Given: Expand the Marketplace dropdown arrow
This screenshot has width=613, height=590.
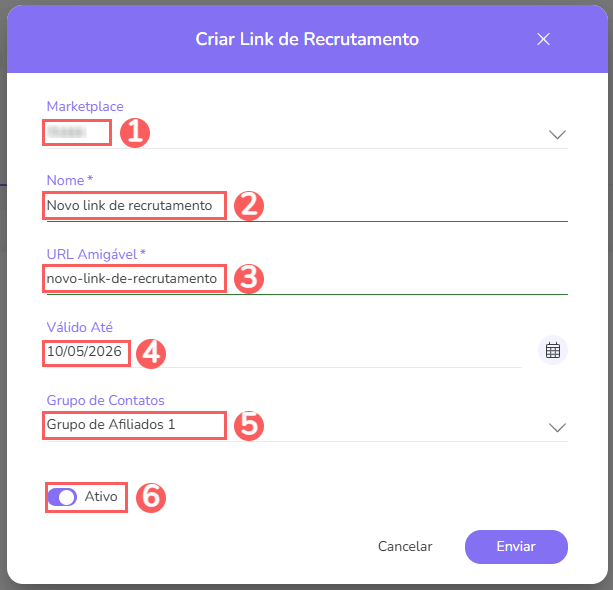Looking at the screenshot, I should pyautogui.click(x=558, y=135).
